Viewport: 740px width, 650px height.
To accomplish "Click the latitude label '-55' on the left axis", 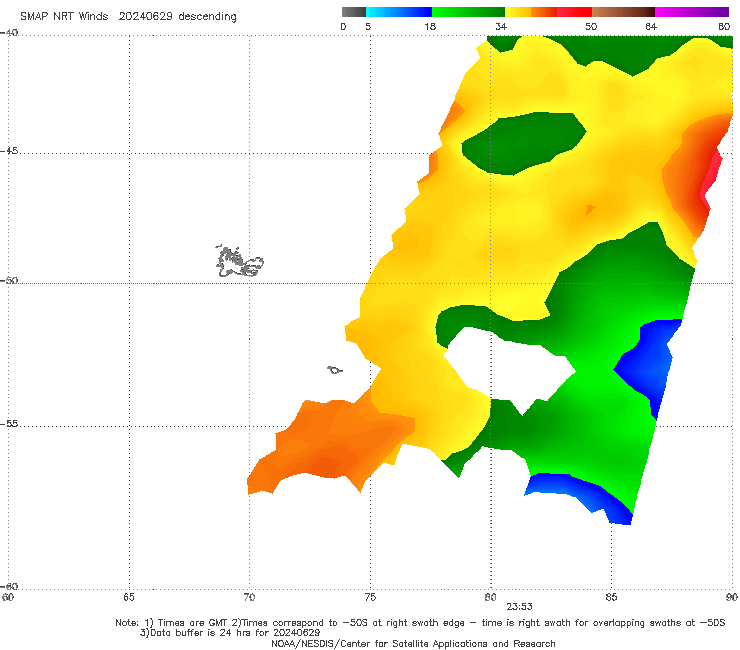I will (9, 424).
